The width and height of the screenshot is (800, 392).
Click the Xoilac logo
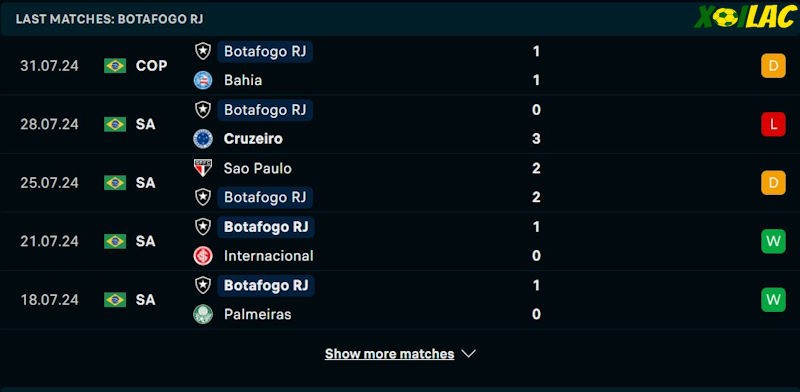(x=744, y=18)
